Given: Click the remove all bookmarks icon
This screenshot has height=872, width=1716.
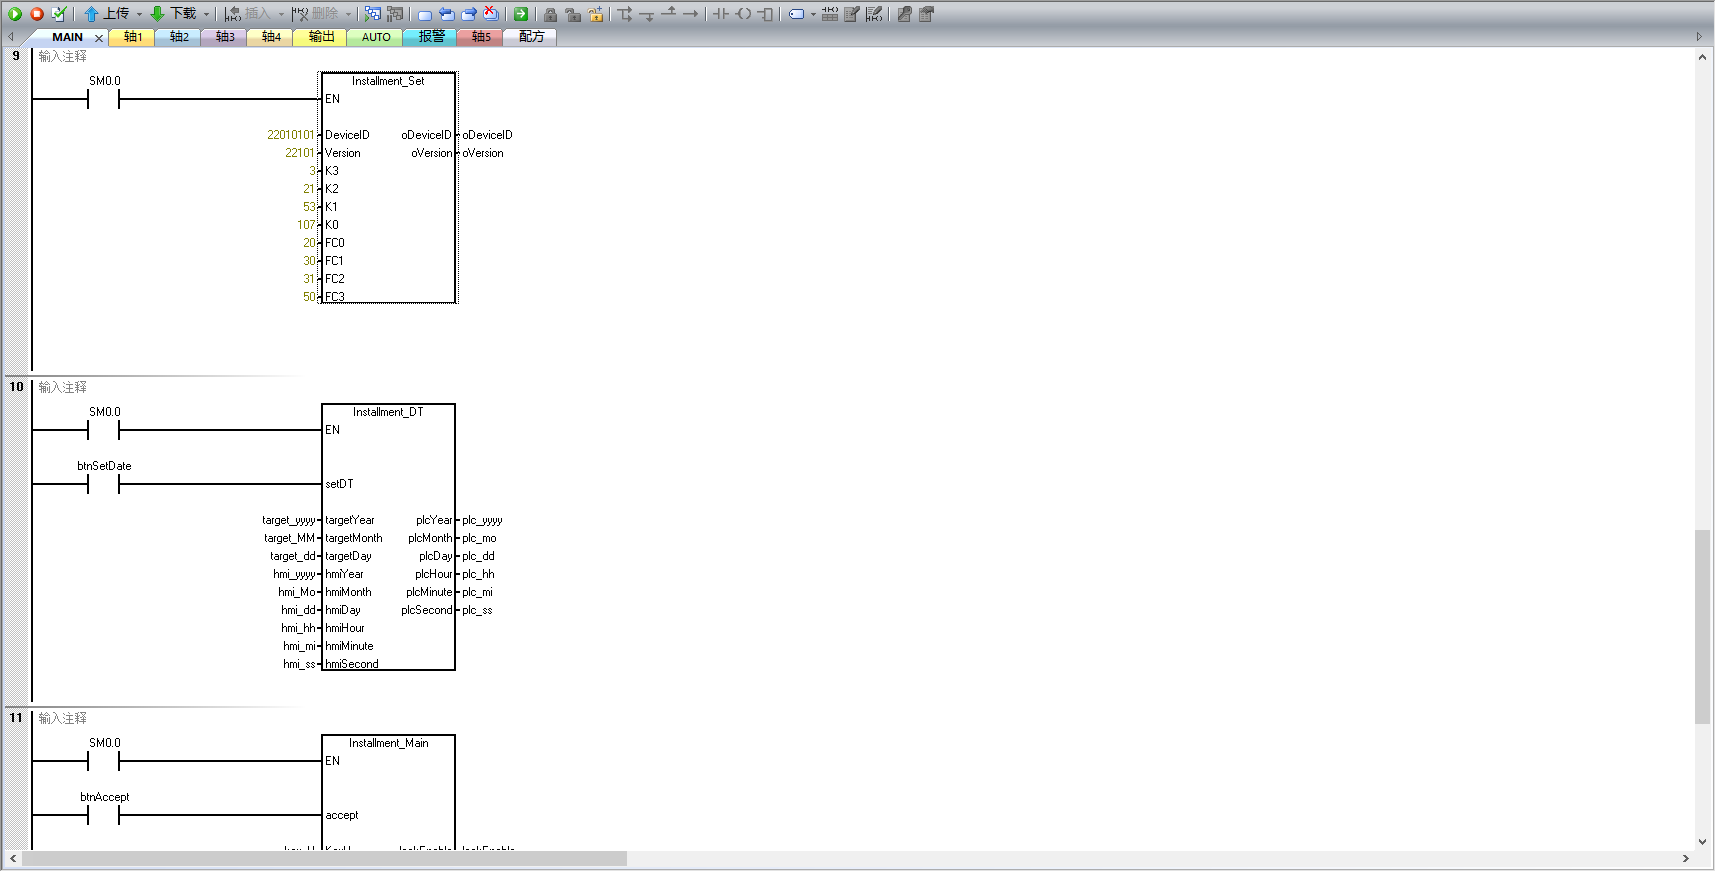Looking at the screenshot, I should click(x=491, y=14).
